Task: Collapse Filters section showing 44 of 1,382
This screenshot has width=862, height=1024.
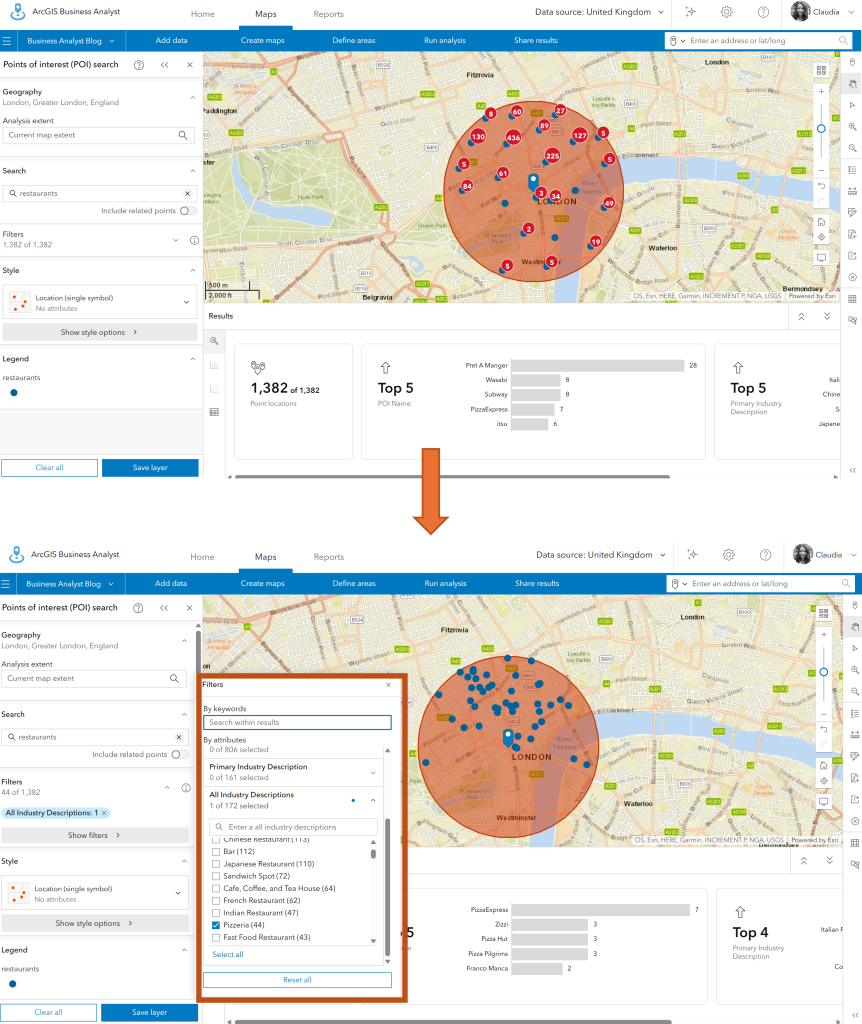Action: coord(167,788)
